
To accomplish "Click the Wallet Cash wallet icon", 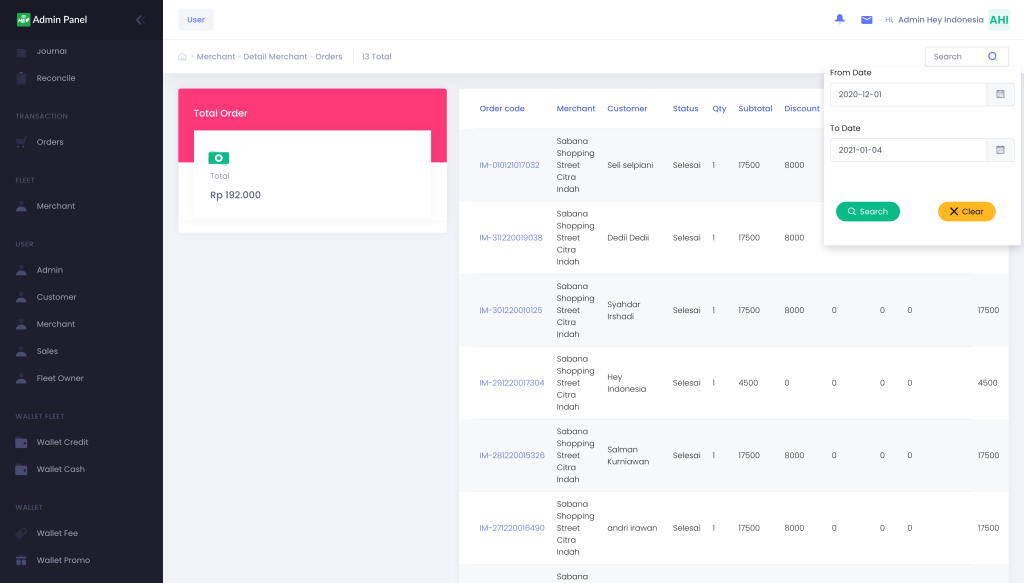I will pyautogui.click(x=22, y=469).
